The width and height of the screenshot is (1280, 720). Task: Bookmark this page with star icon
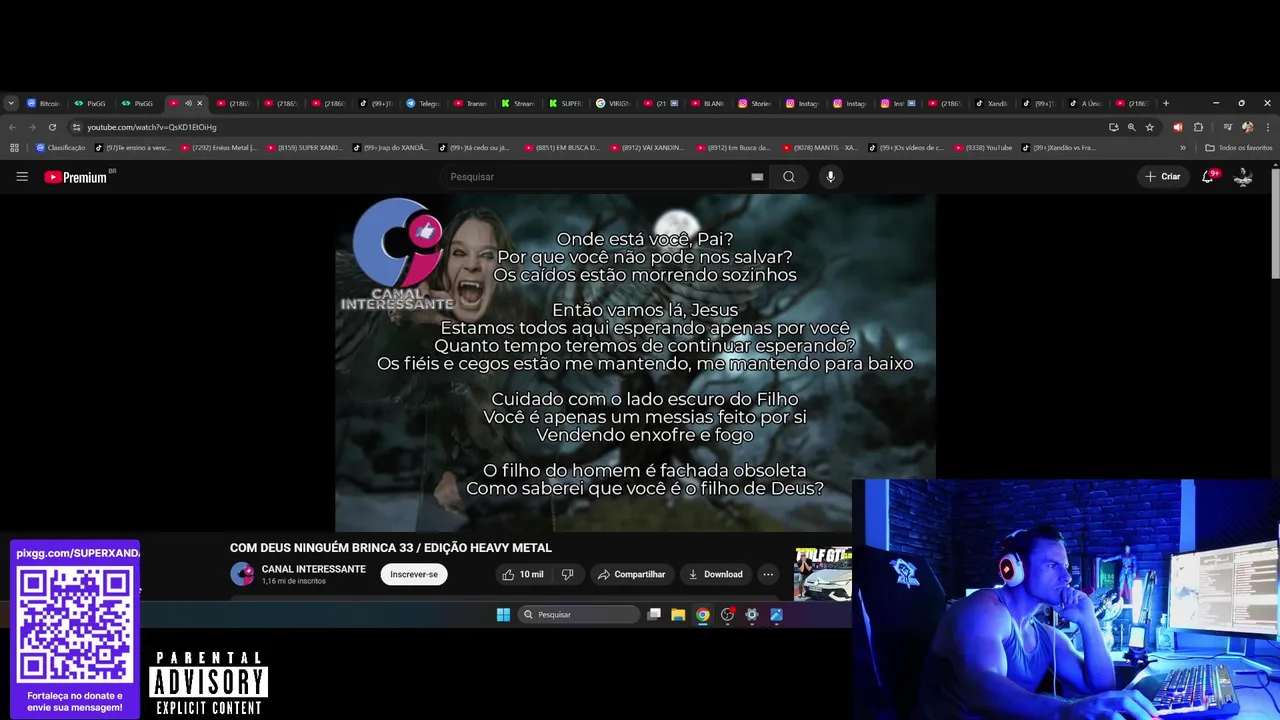pos(1150,127)
